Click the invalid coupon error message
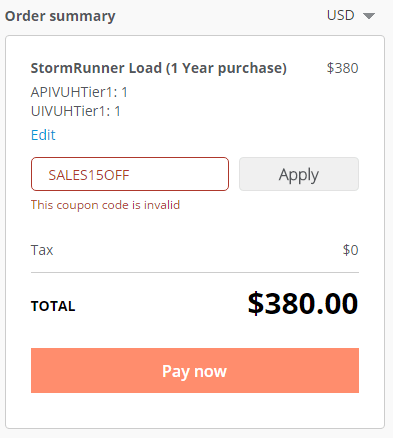 [x=105, y=205]
